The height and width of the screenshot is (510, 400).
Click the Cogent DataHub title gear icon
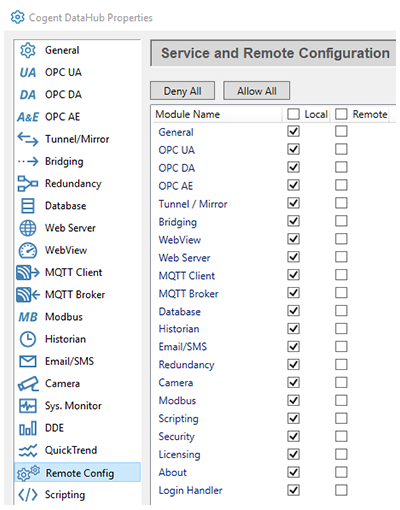pyautogui.click(x=17, y=17)
